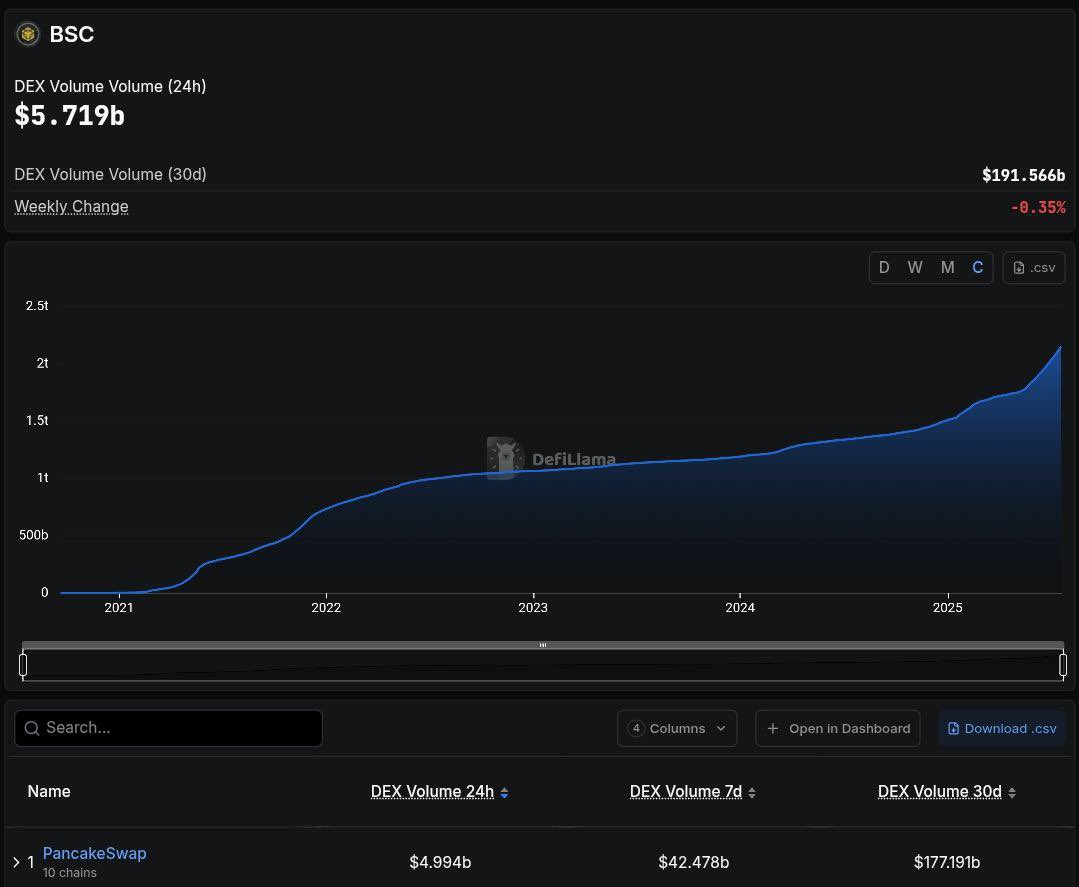This screenshot has width=1079, height=887.
Task: Sort by DEX Volume 24h column
Action: [x=432, y=792]
